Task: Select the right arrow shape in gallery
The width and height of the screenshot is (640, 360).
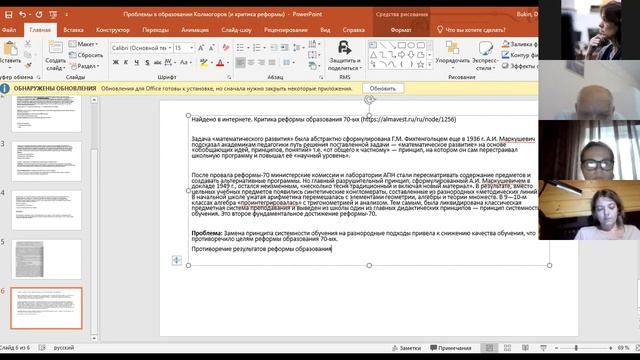Action: tap(402, 55)
